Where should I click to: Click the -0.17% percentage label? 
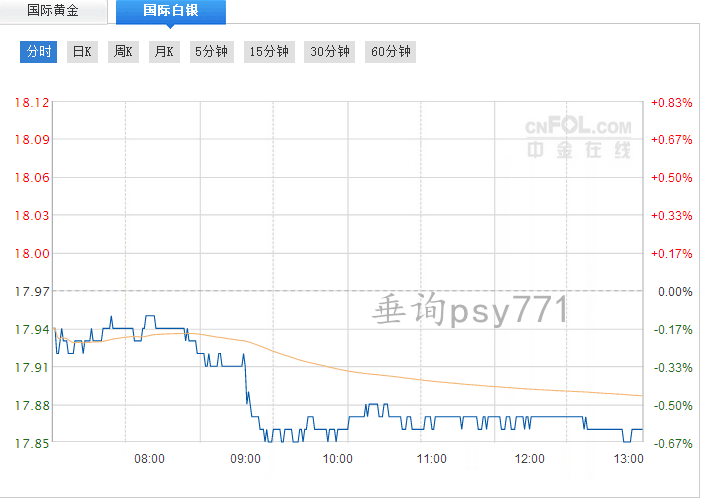coord(673,330)
